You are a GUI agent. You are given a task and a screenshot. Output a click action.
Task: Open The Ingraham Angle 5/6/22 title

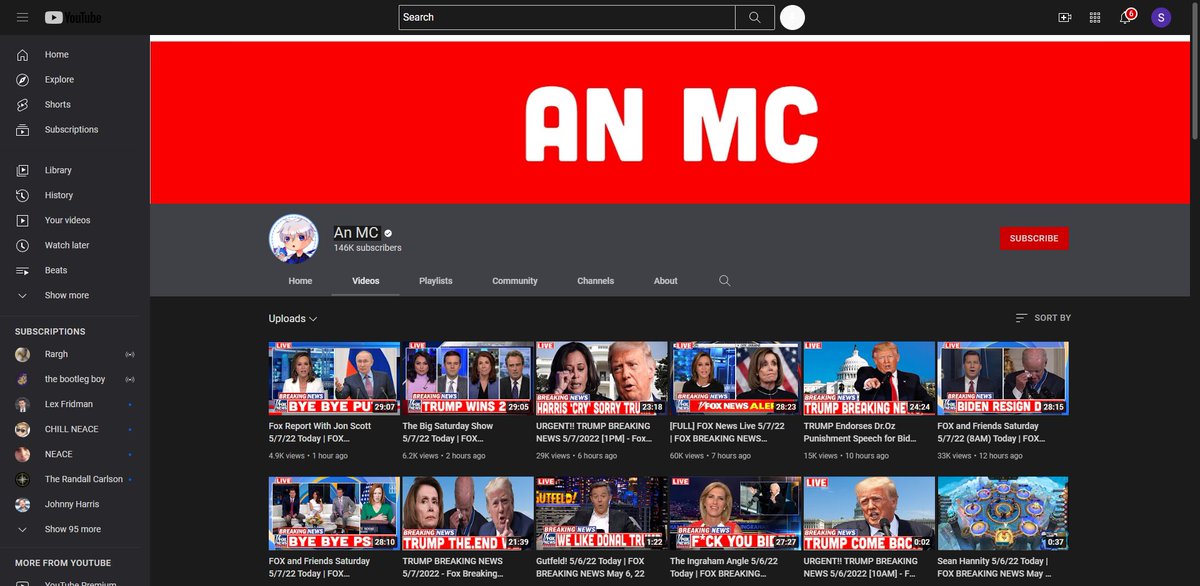(725, 567)
